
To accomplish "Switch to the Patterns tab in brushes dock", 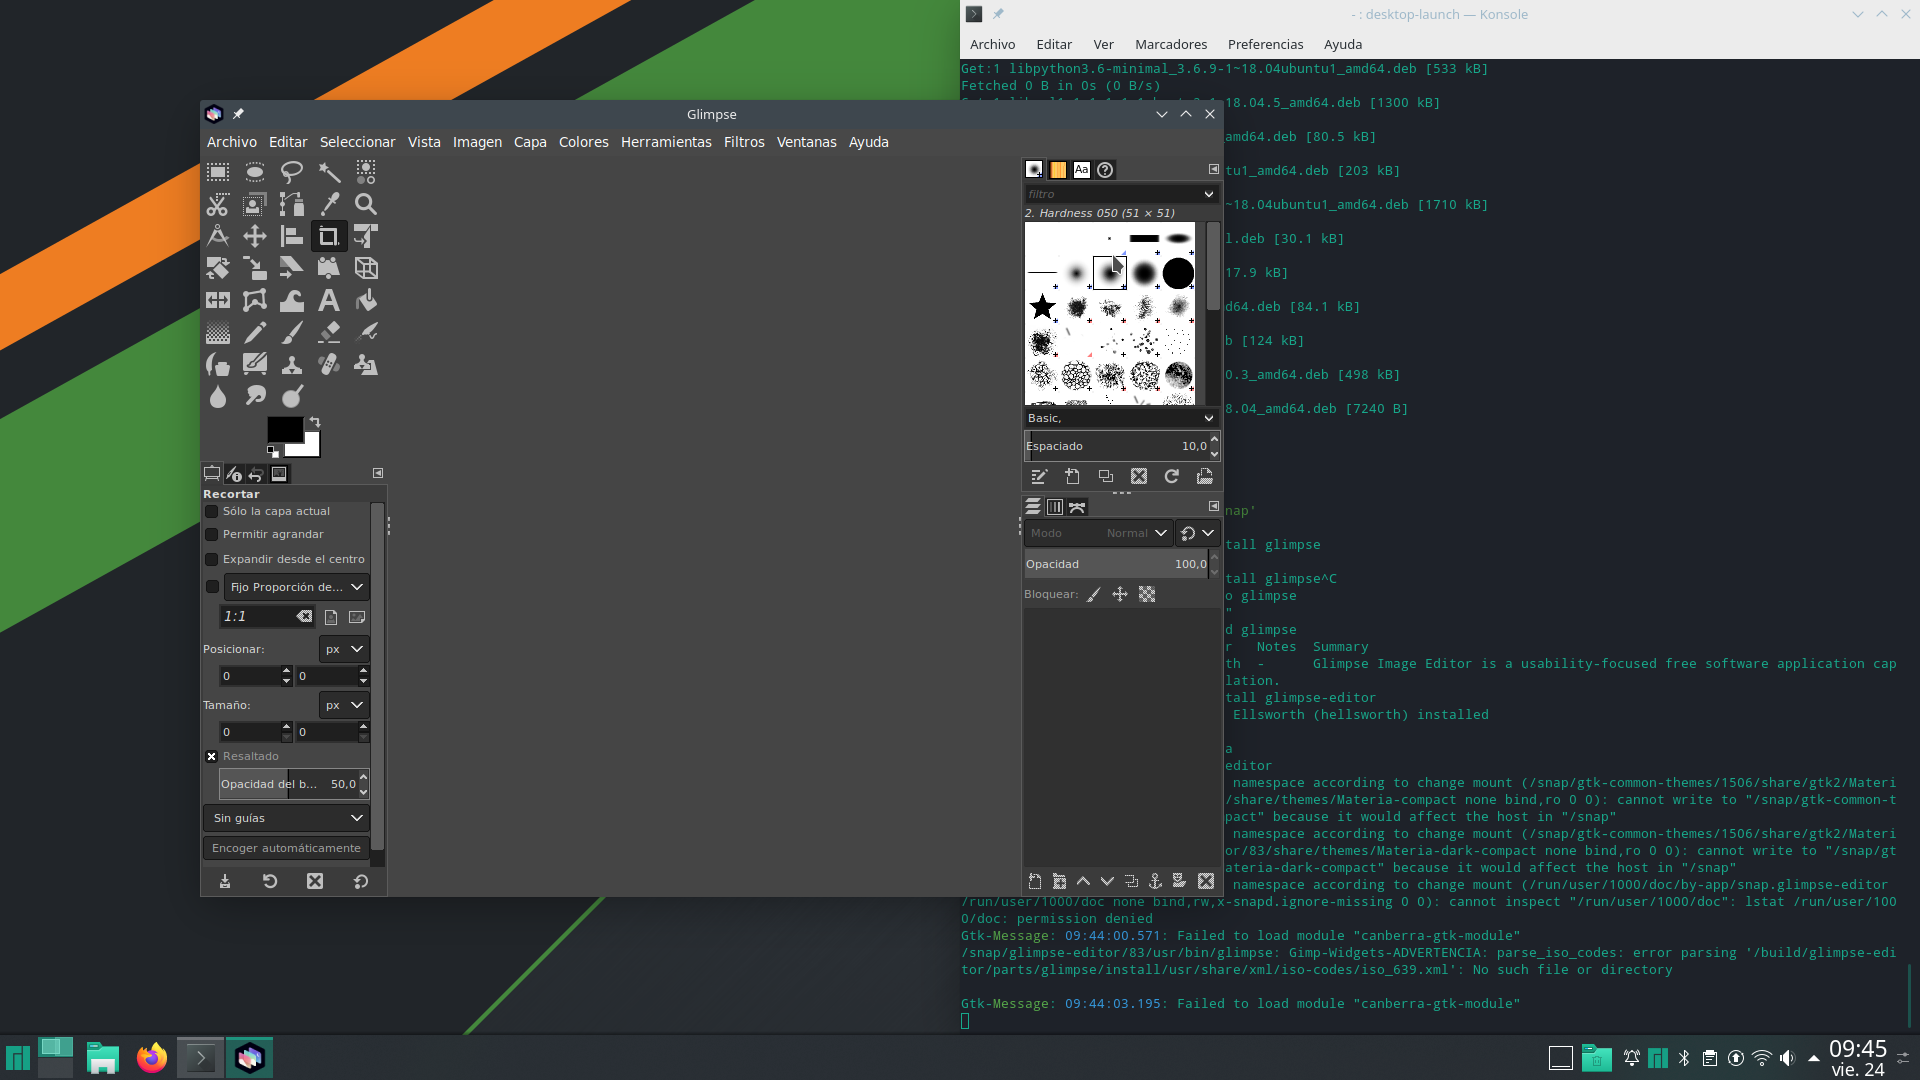I will tap(1058, 170).
